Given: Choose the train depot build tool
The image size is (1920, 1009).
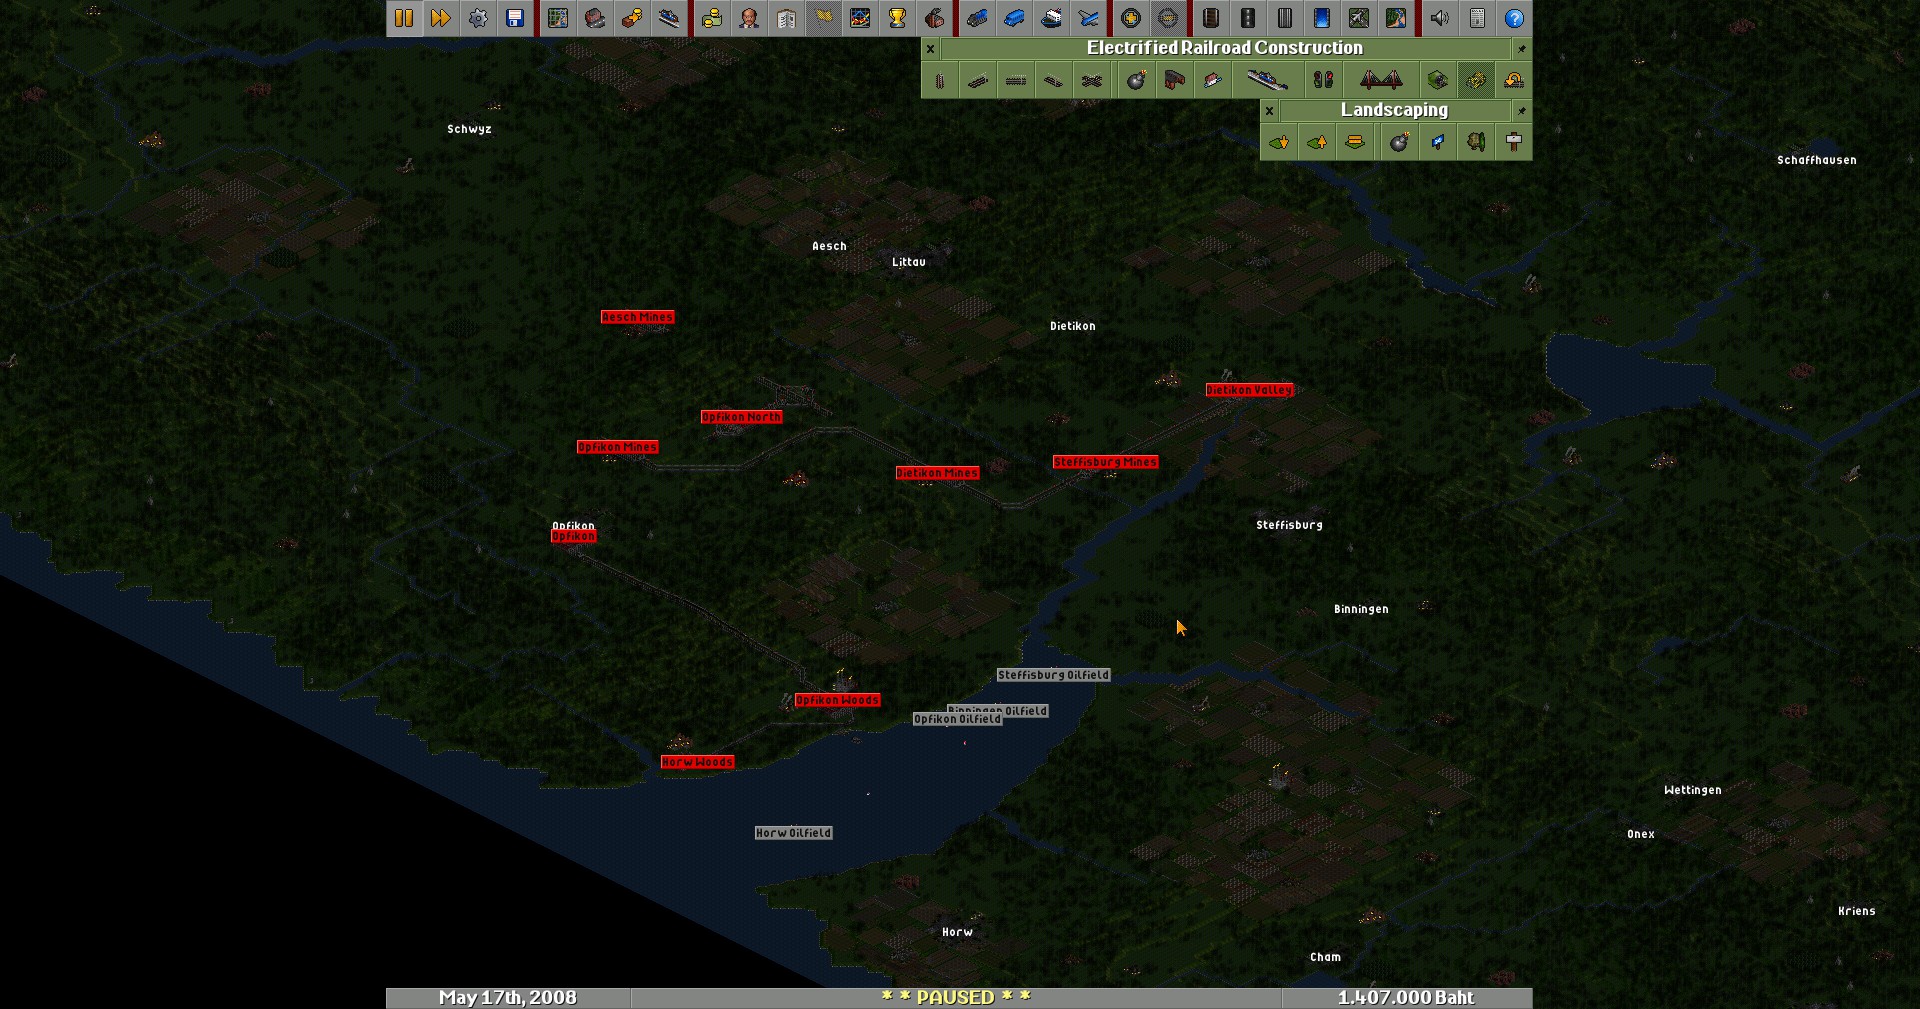Looking at the screenshot, I should pyautogui.click(x=1174, y=81).
